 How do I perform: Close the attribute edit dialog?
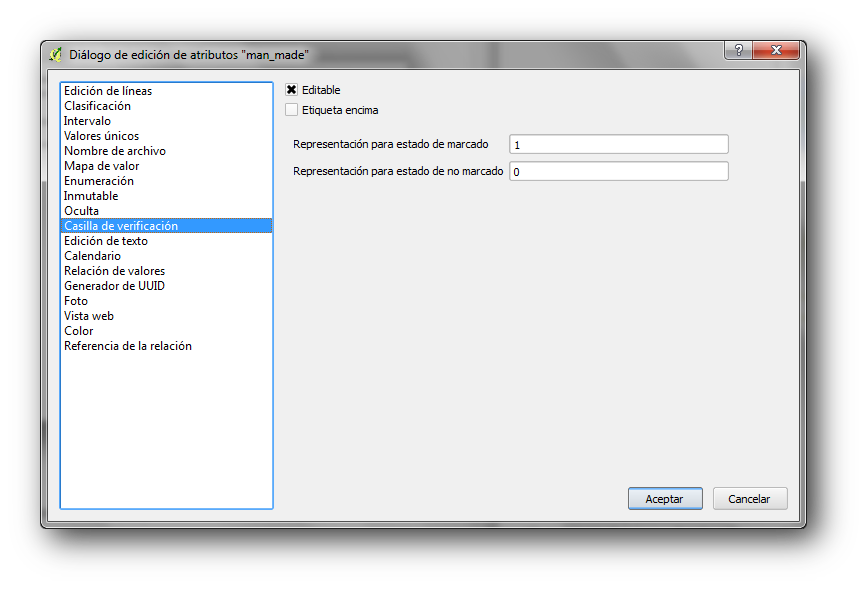776,50
